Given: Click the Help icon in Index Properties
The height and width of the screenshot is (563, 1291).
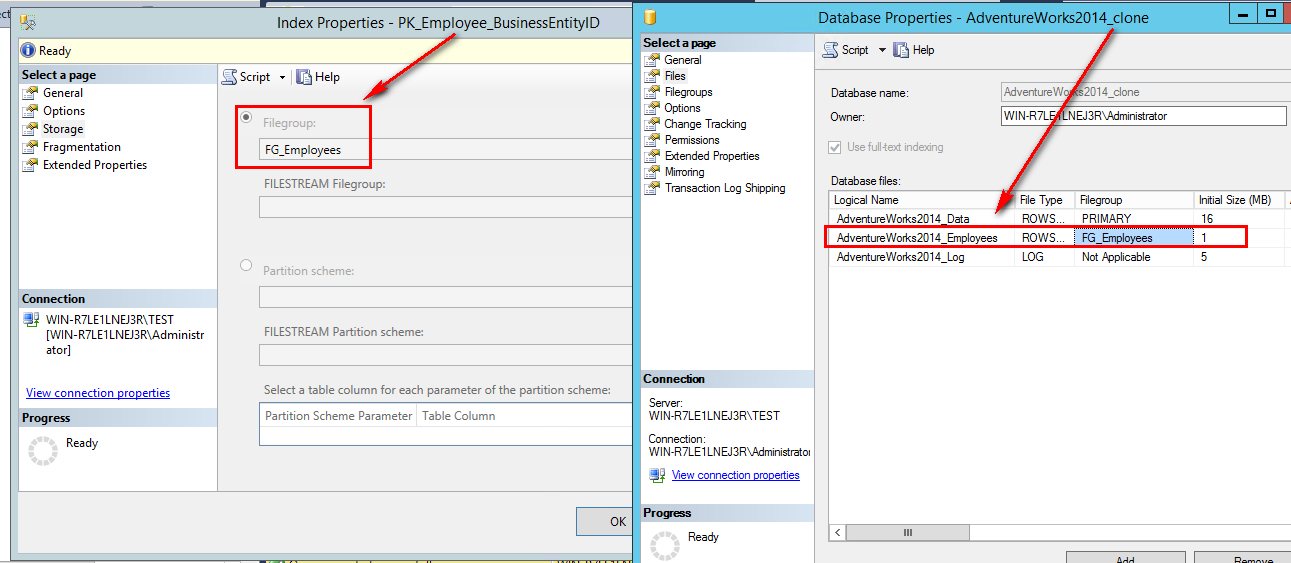Looking at the screenshot, I should (x=303, y=77).
